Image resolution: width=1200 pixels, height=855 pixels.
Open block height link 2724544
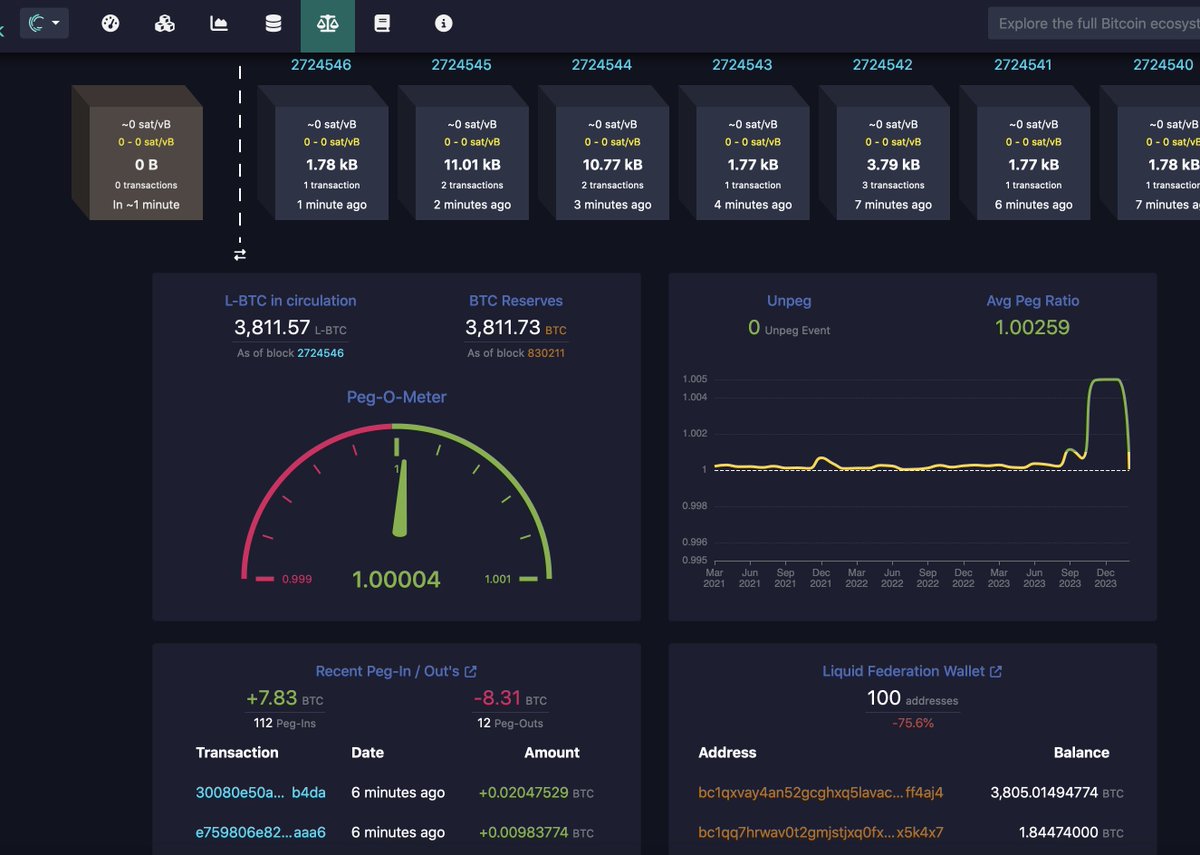[602, 65]
